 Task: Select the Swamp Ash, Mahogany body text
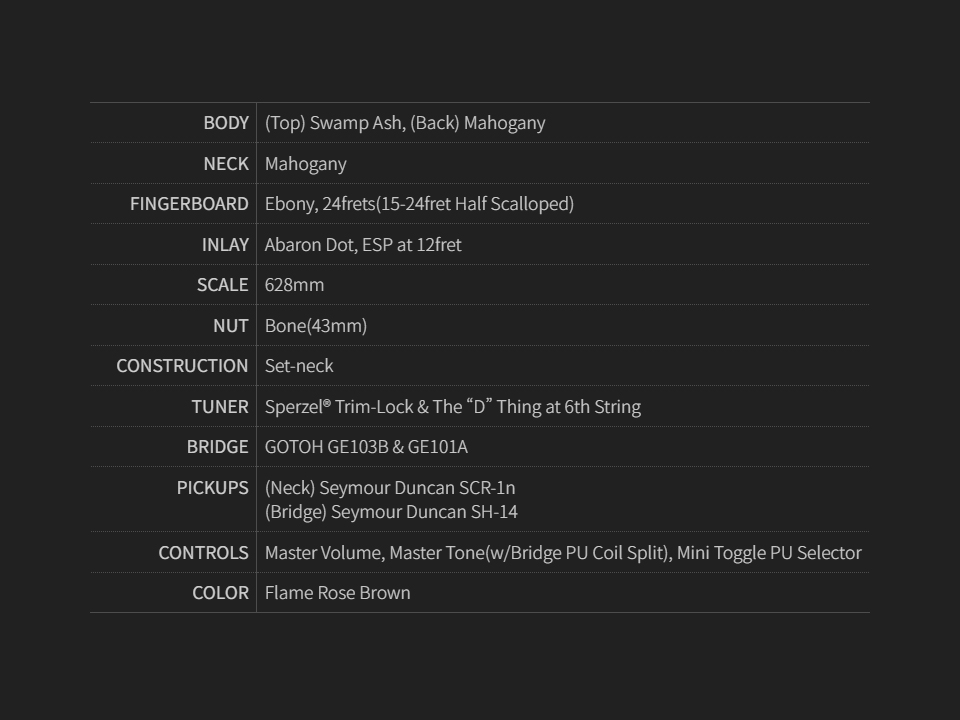pos(405,123)
